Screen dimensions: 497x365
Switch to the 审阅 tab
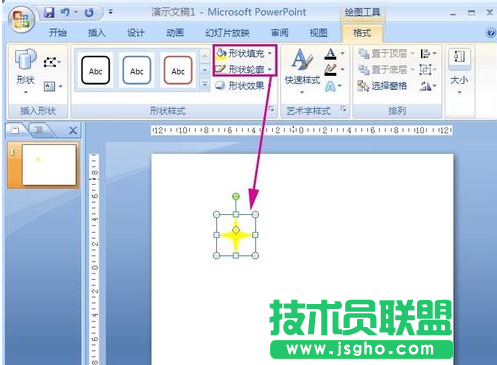click(x=279, y=33)
